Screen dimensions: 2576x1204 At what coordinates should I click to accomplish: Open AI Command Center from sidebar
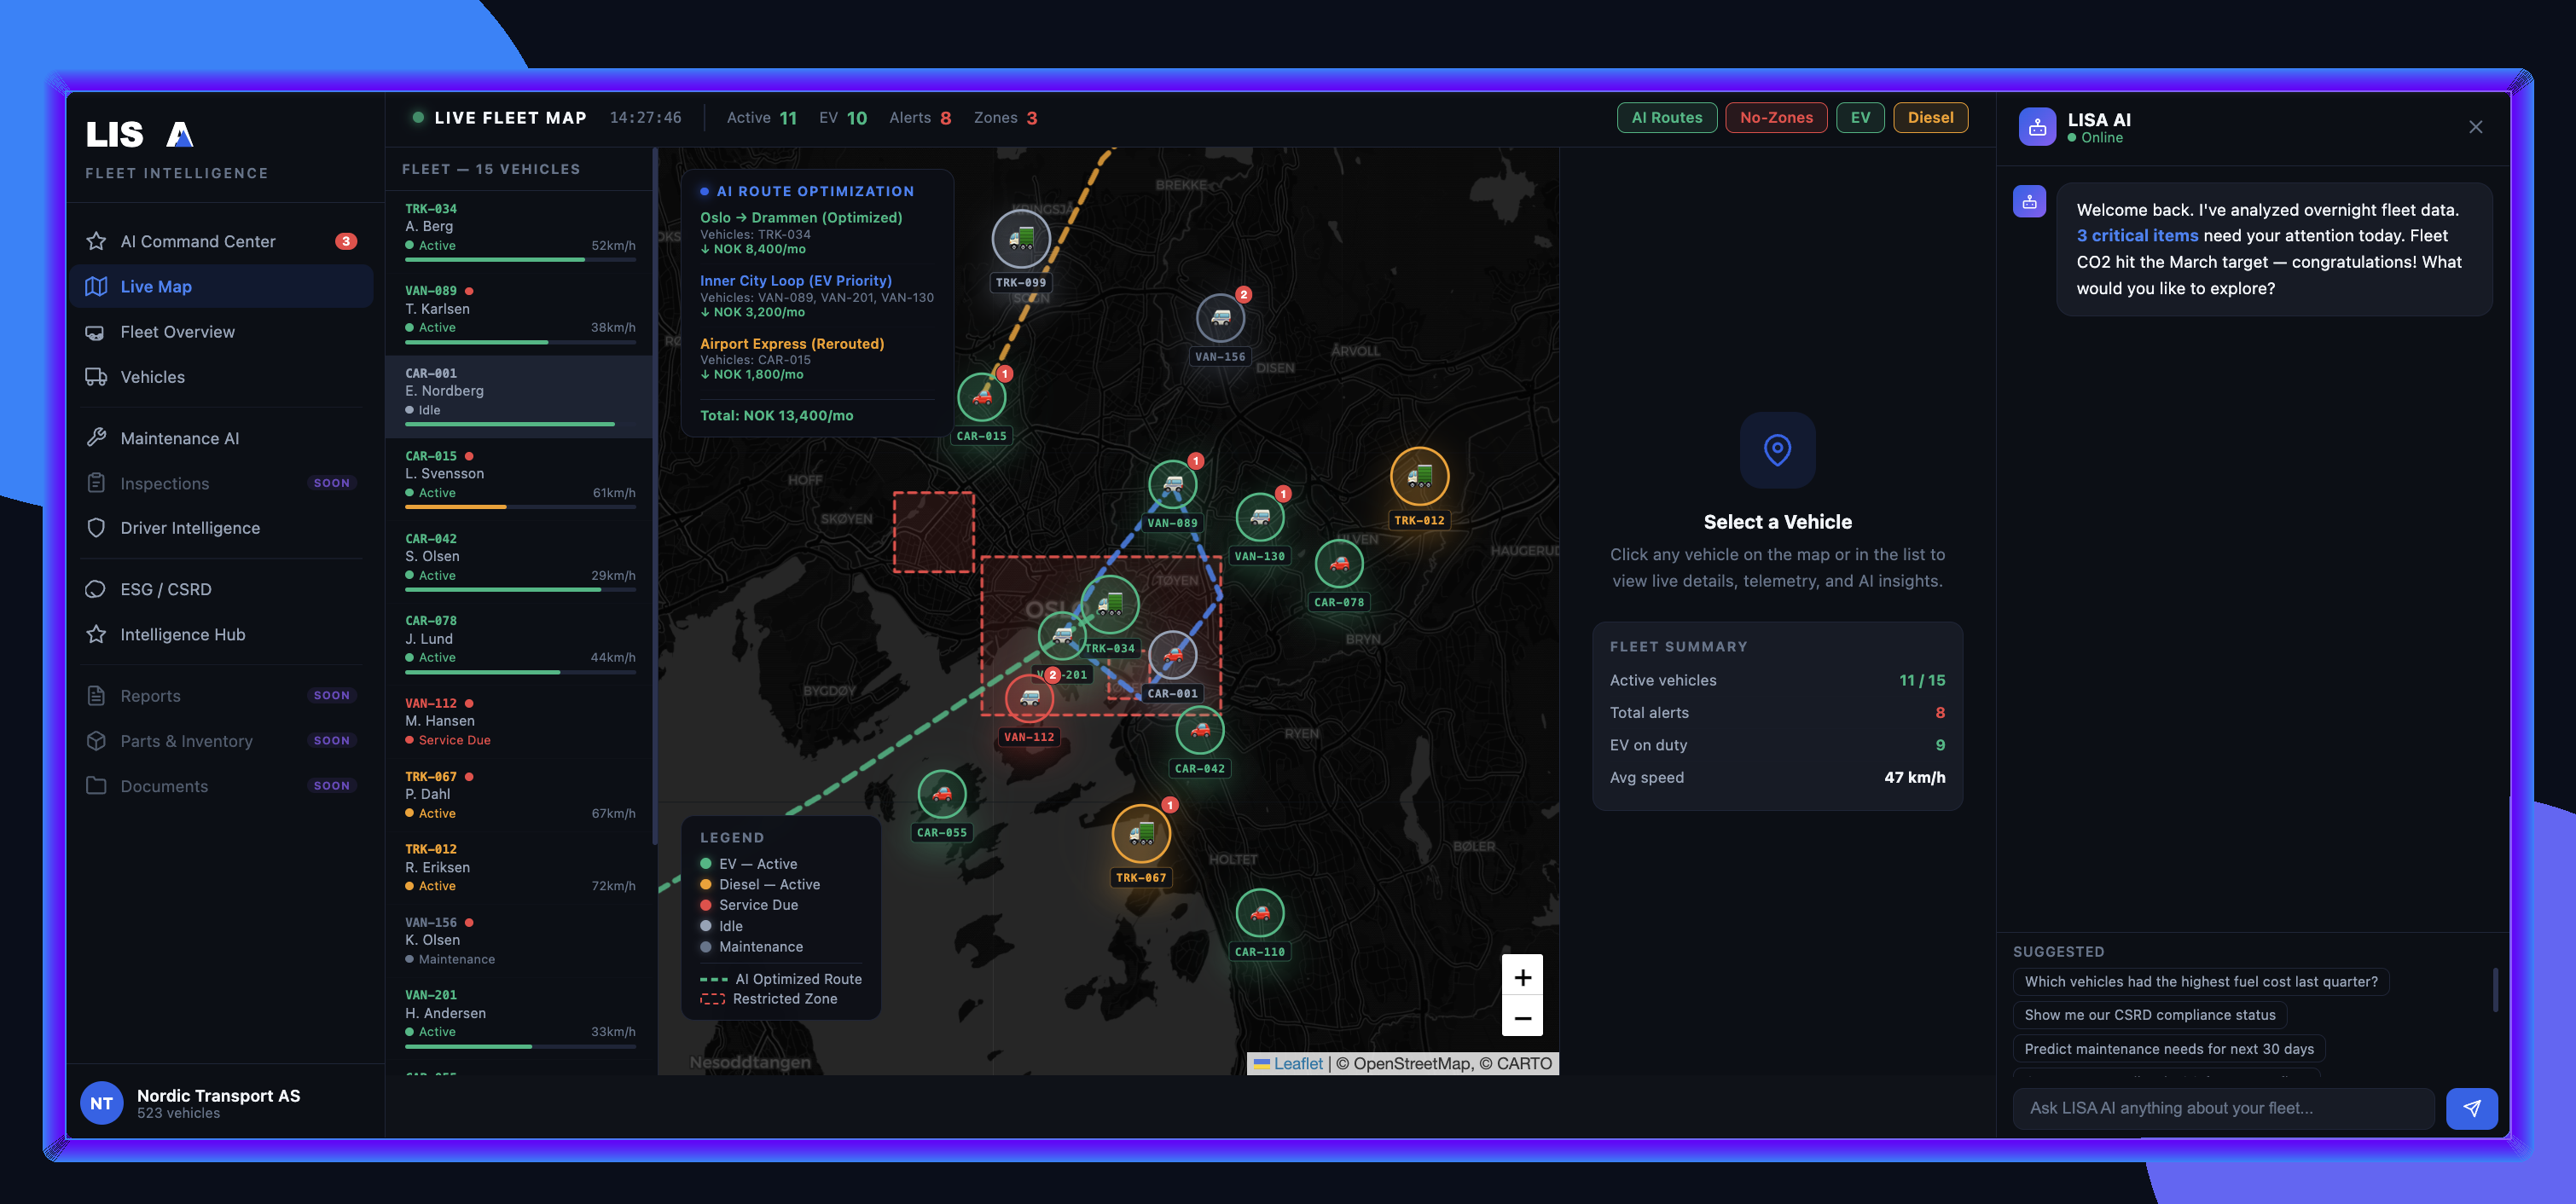tap(198, 241)
